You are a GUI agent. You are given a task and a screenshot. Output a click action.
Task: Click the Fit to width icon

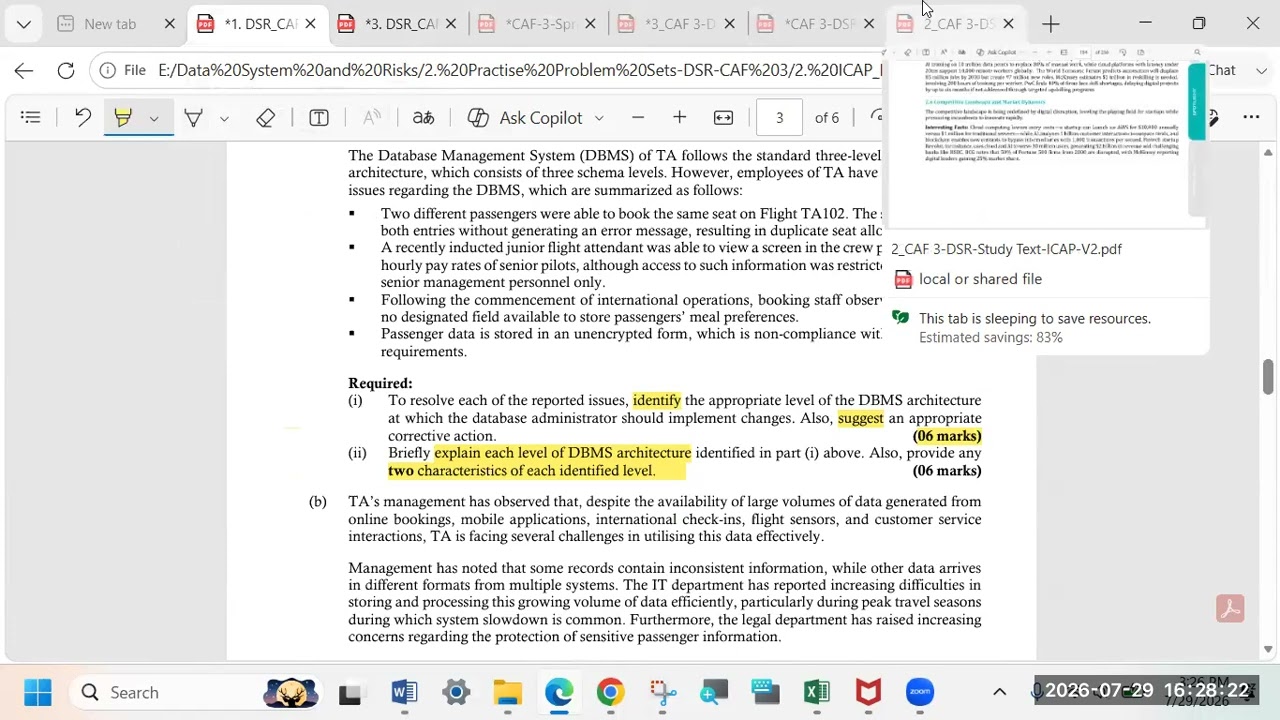pyautogui.click(x=724, y=118)
